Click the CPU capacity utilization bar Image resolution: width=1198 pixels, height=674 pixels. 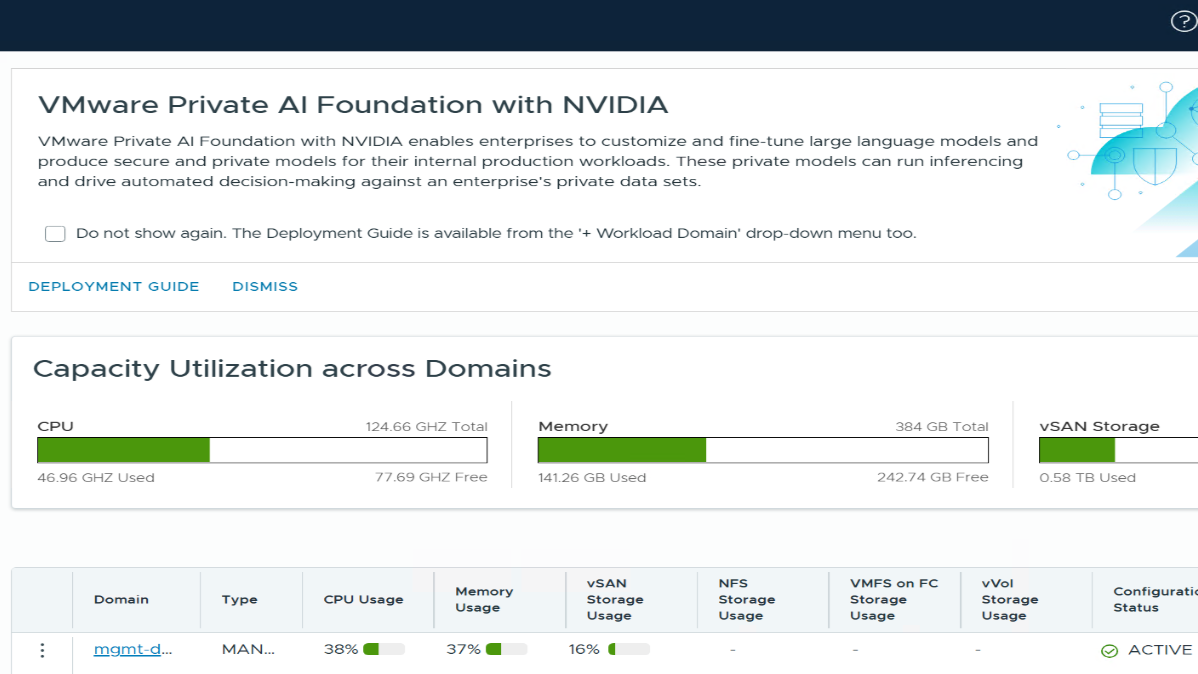click(x=262, y=451)
